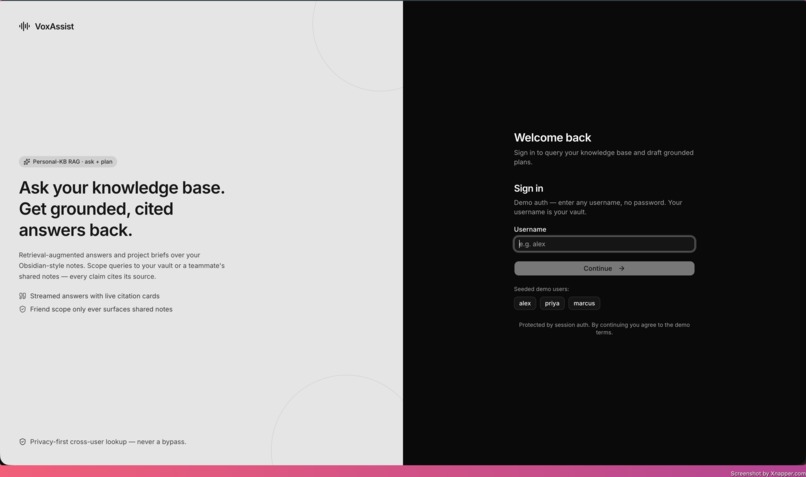Click 'Streamed answers with live citation cards' text
The width and height of the screenshot is (806, 477).
coord(95,296)
